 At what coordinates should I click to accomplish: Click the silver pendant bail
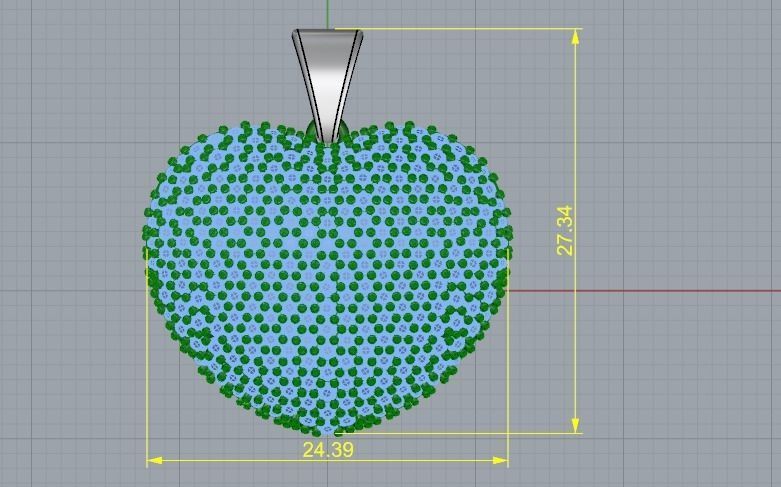coord(327,86)
